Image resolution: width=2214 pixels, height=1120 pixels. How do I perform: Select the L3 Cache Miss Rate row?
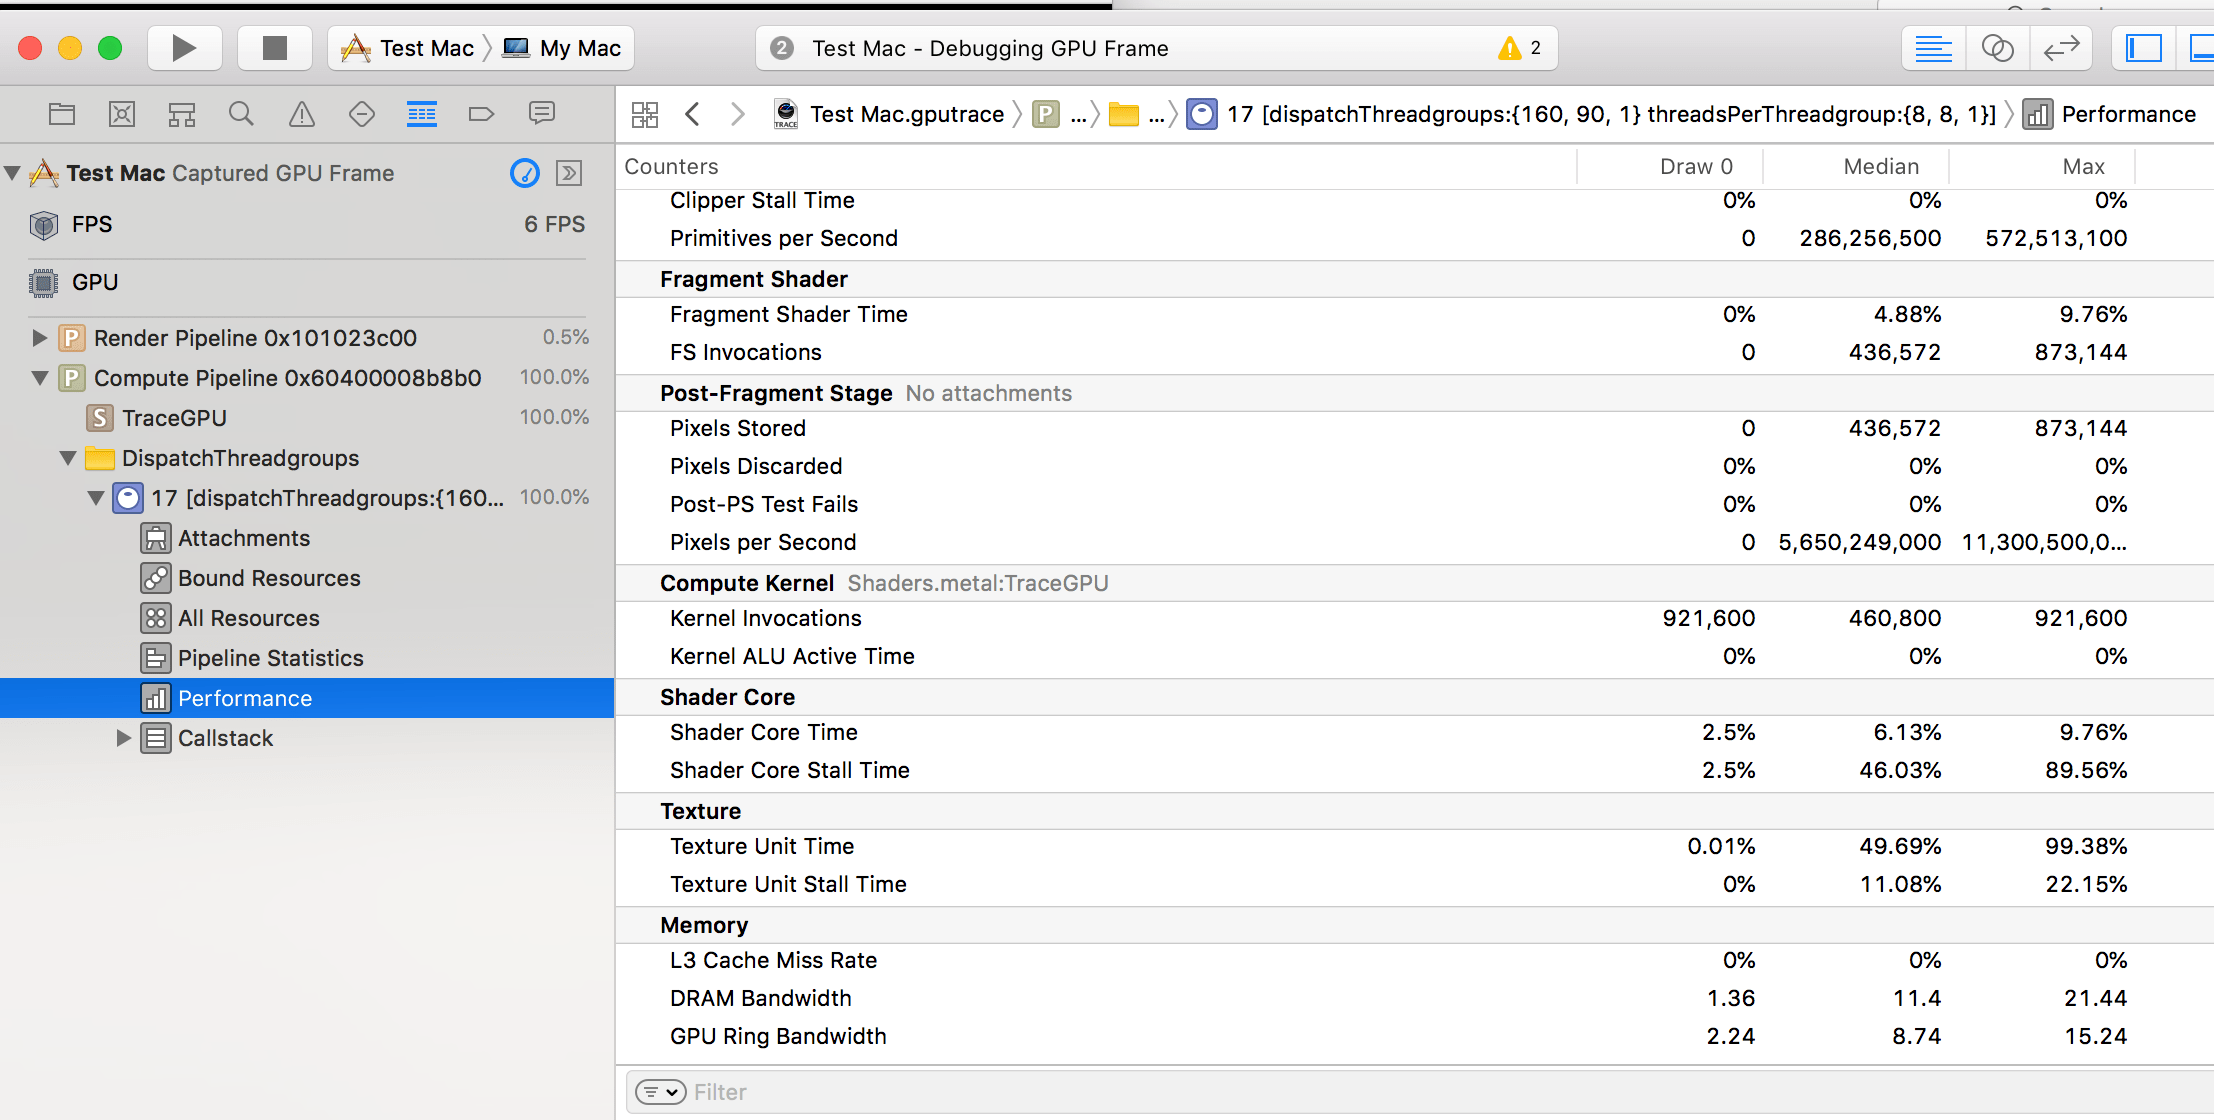click(x=1414, y=960)
